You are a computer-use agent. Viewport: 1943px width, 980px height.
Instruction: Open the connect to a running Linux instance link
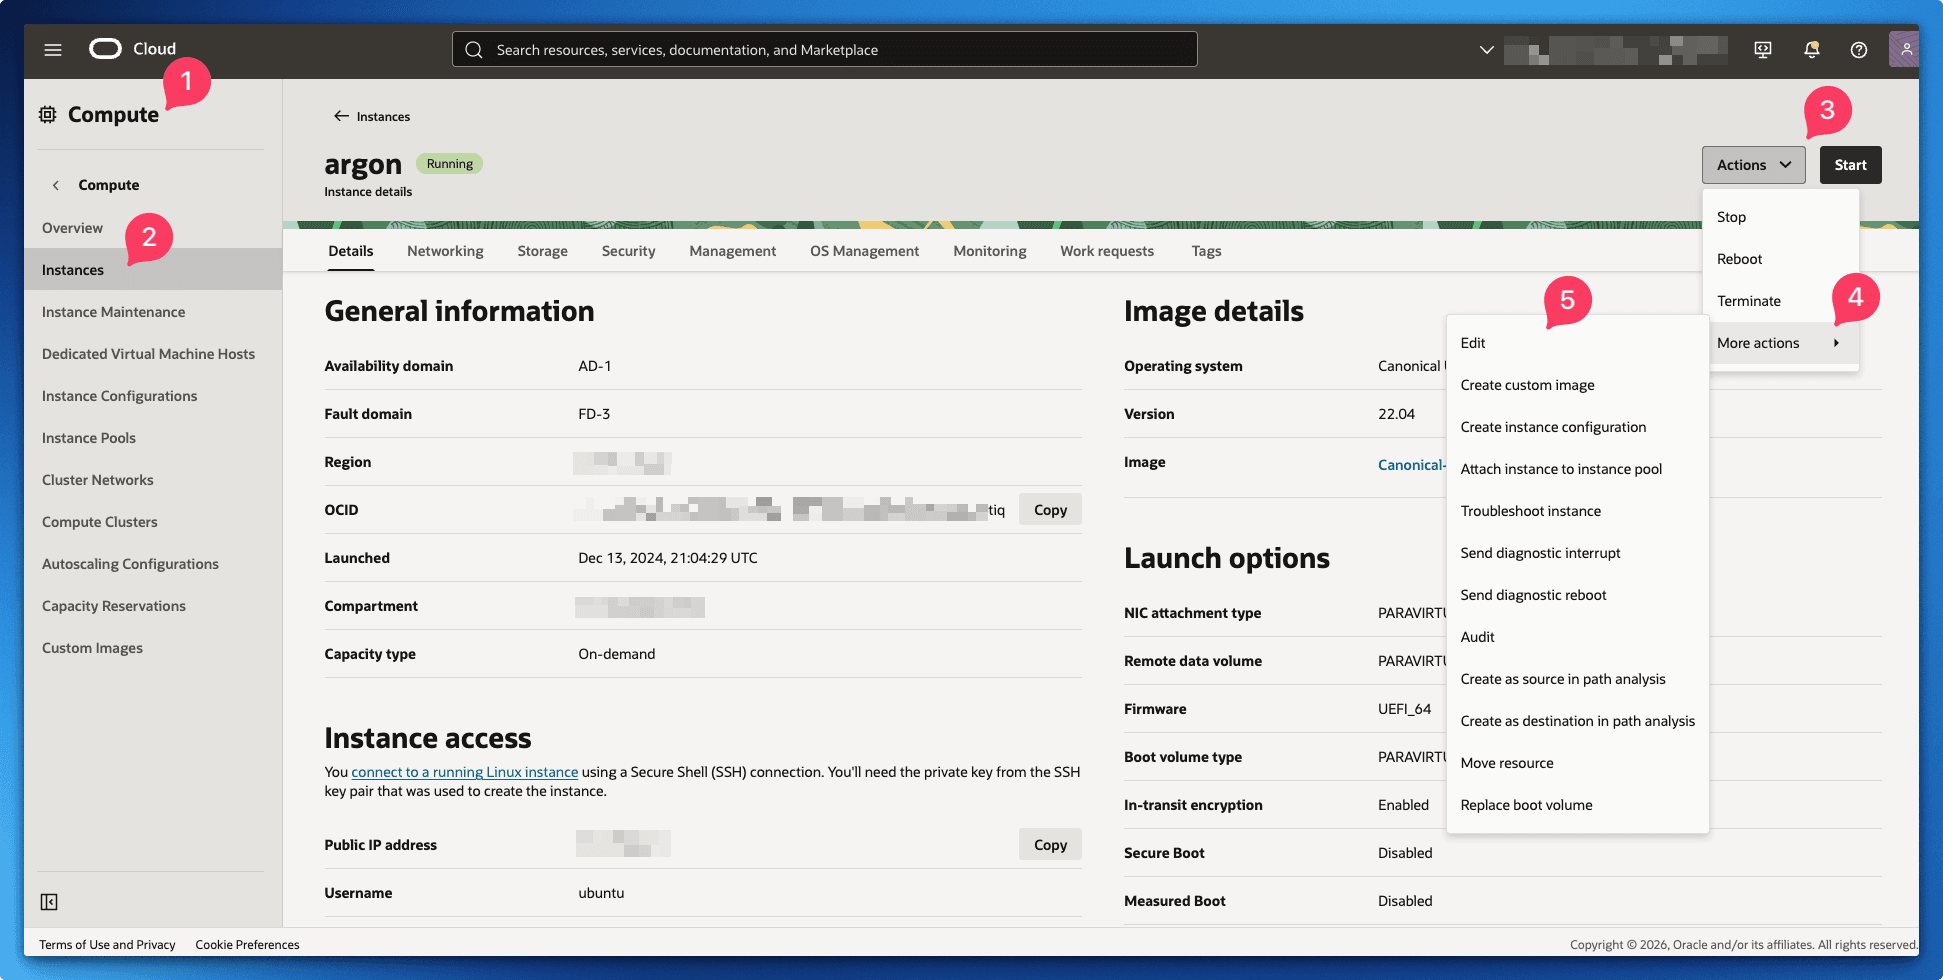pos(465,772)
